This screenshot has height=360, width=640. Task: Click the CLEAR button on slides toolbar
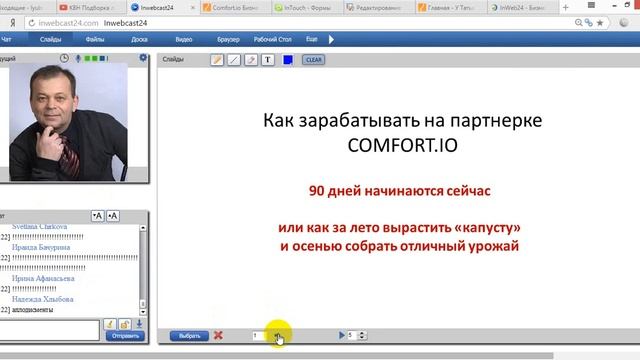pos(313,60)
